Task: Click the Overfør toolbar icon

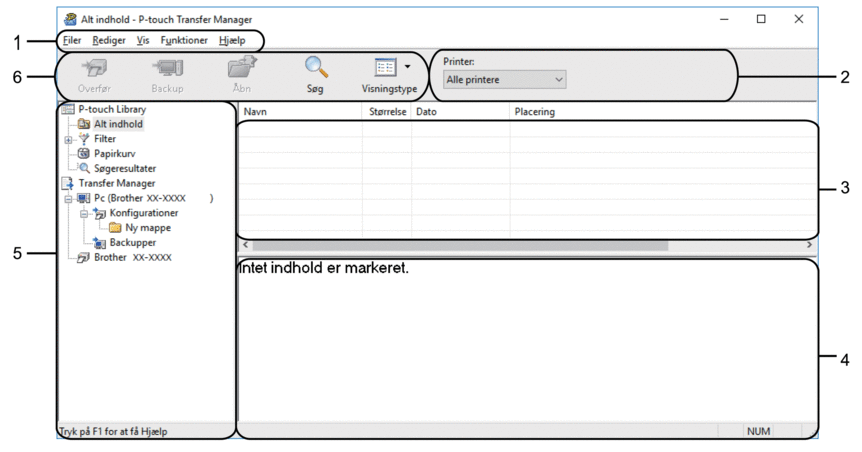Action: (94, 68)
